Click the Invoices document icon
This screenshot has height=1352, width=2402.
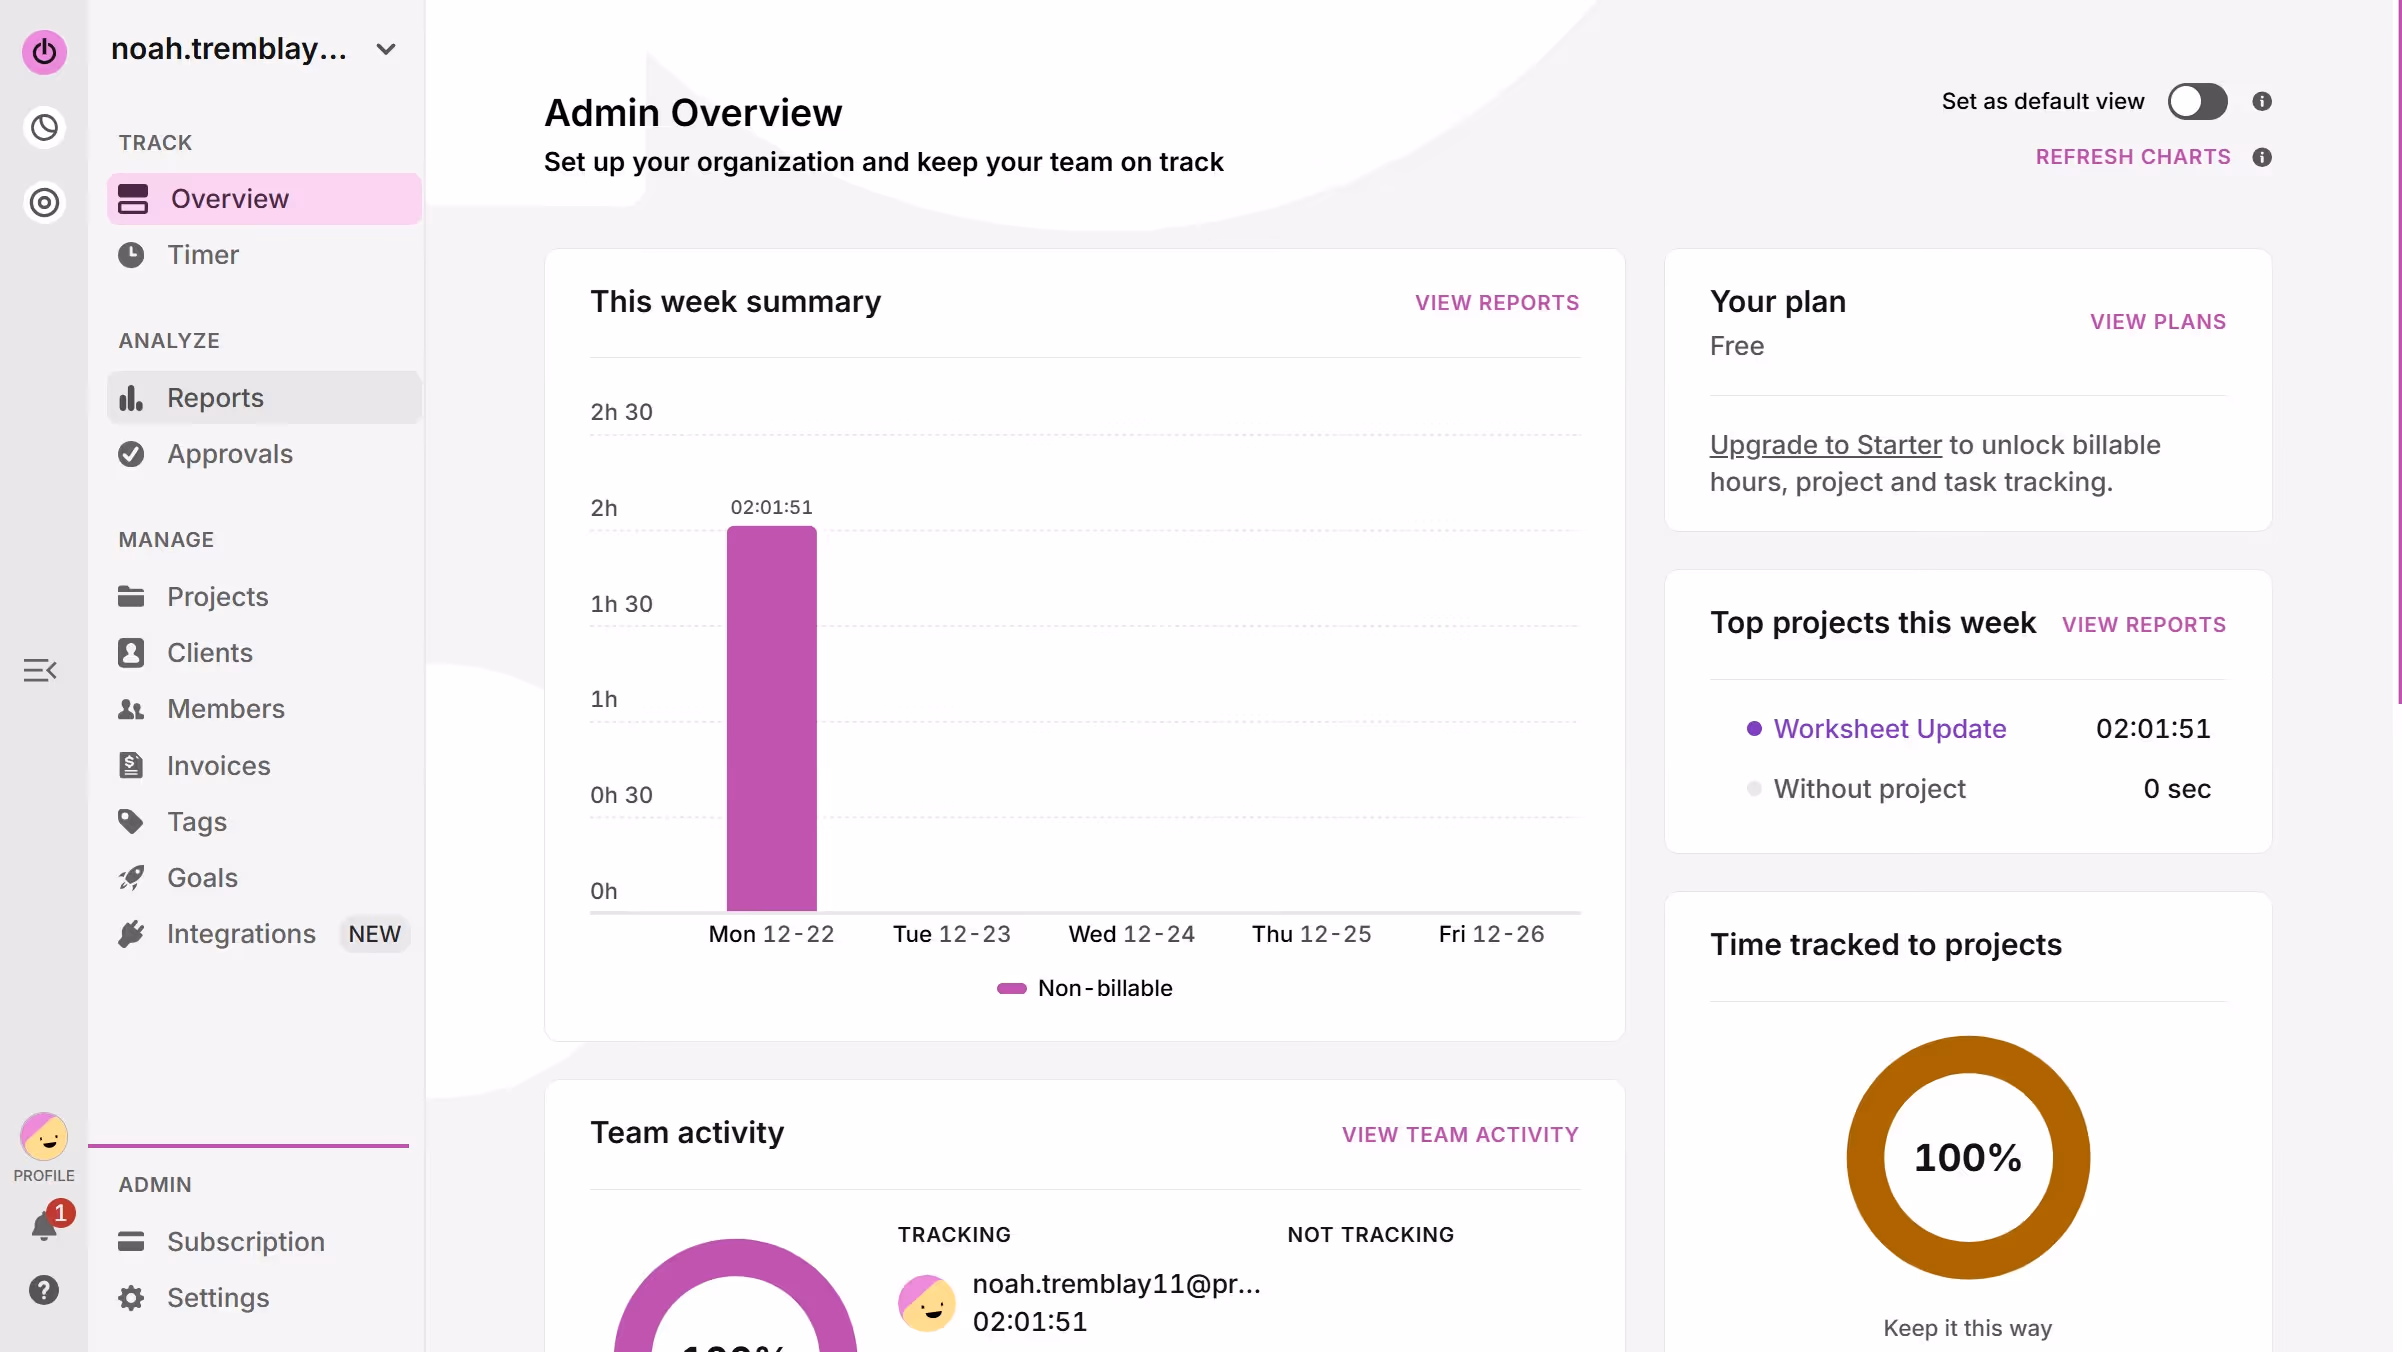[131, 766]
